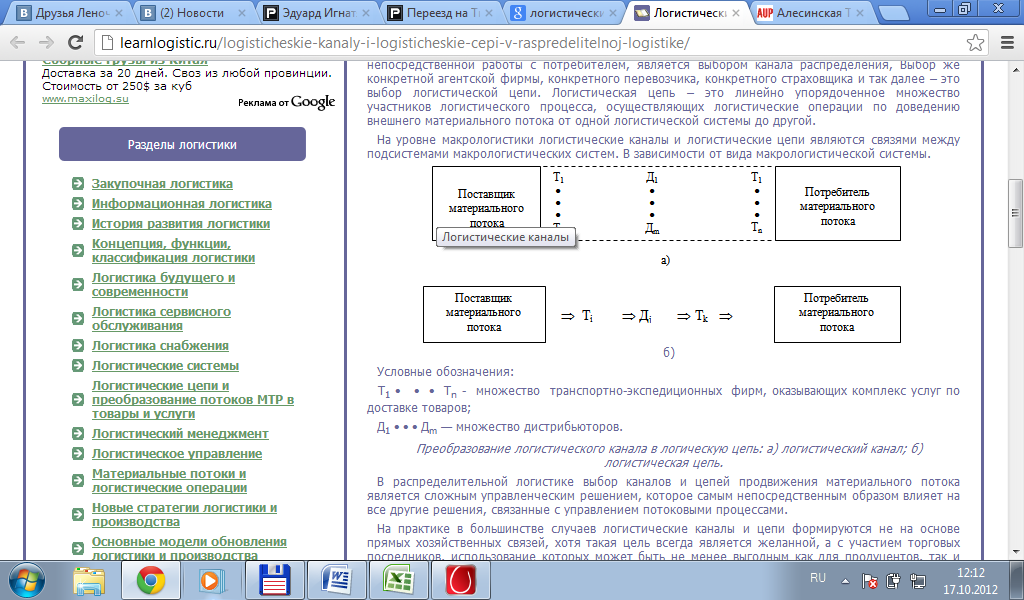
Task: Open 'Концепция, функции, классификация логистики' link
Action: pos(173,251)
